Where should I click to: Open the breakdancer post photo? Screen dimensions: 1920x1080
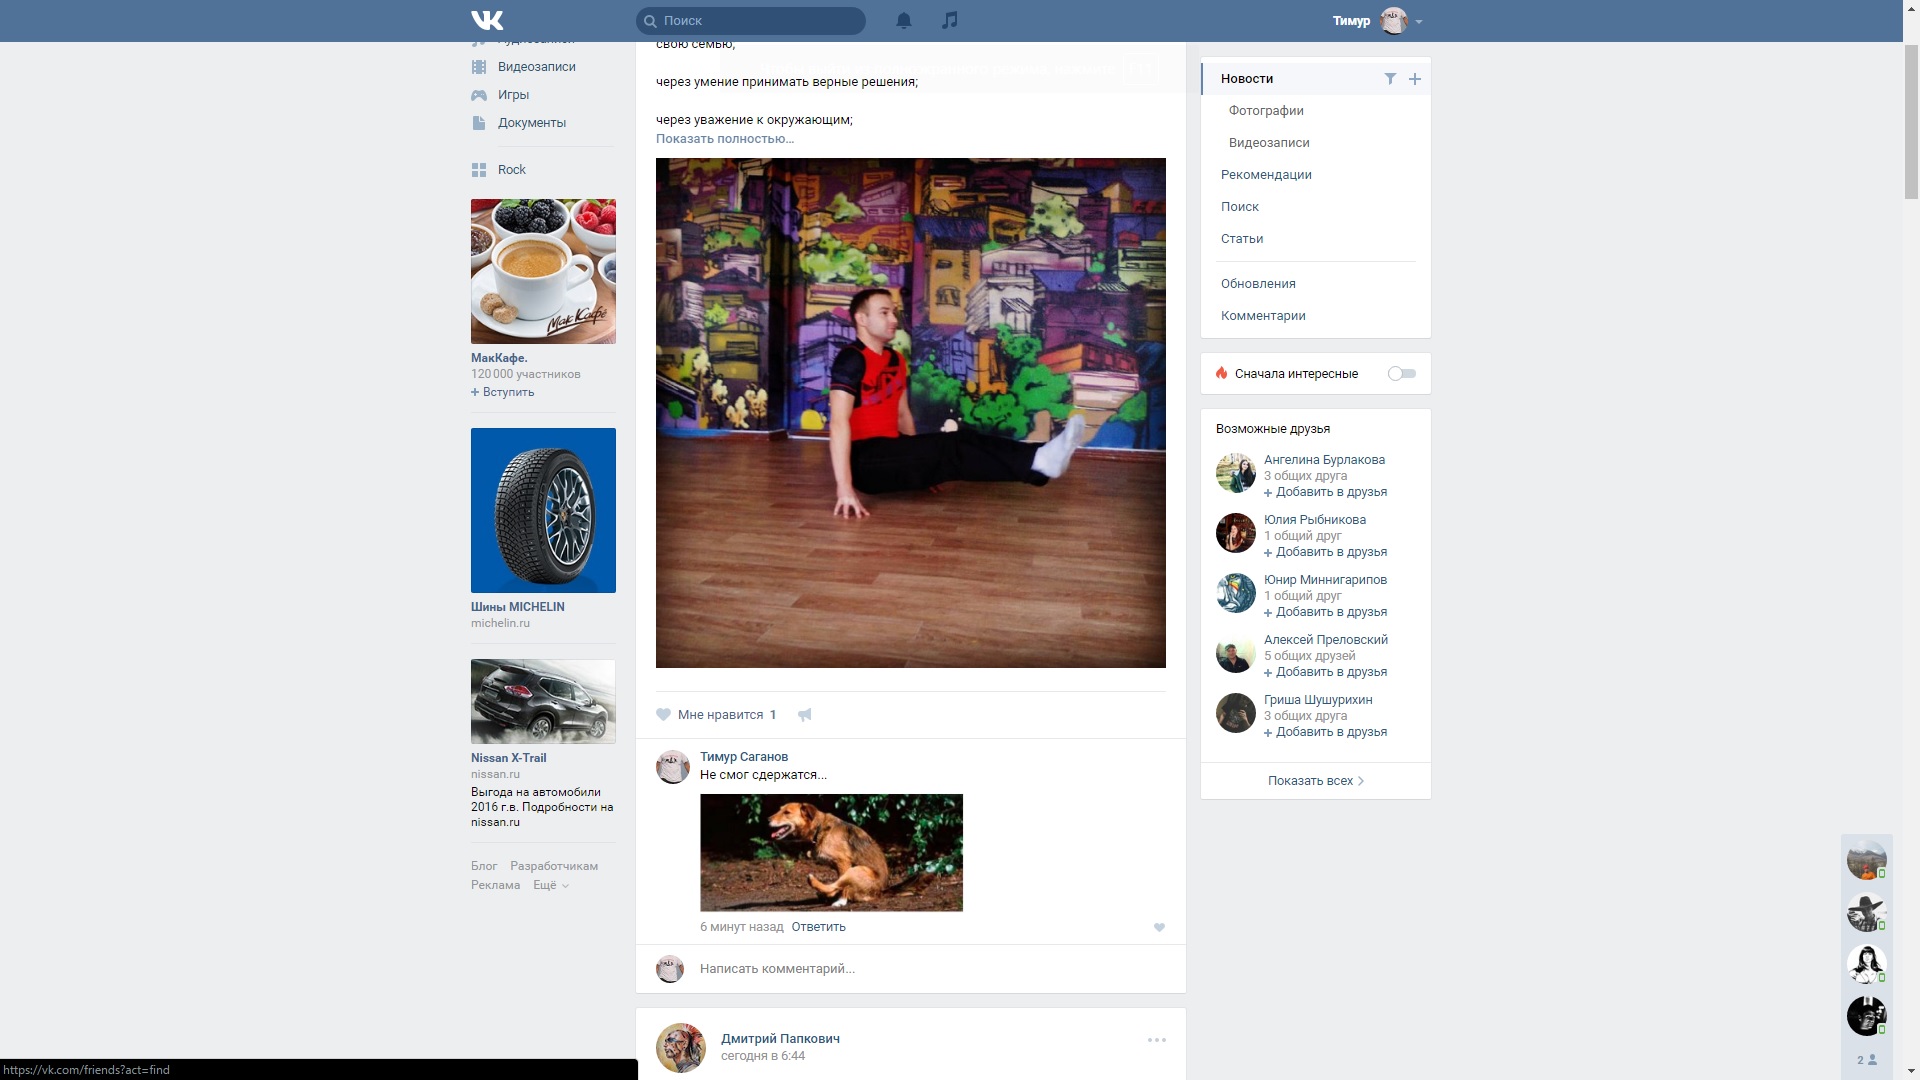(x=911, y=413)
